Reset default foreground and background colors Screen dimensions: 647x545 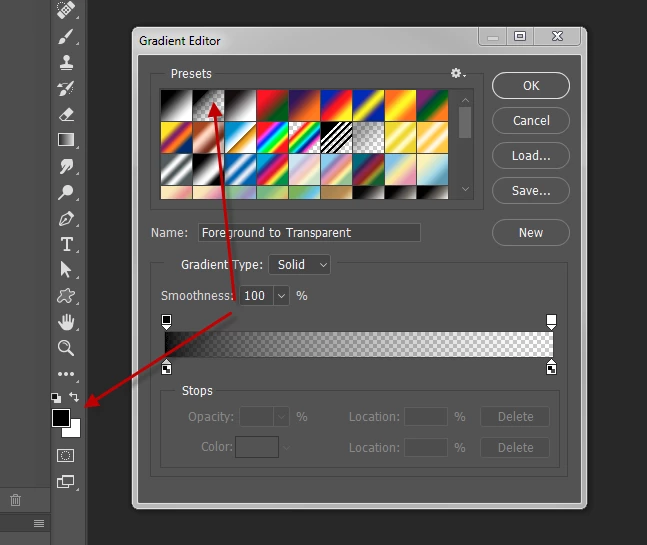click(x=56, y=398)
